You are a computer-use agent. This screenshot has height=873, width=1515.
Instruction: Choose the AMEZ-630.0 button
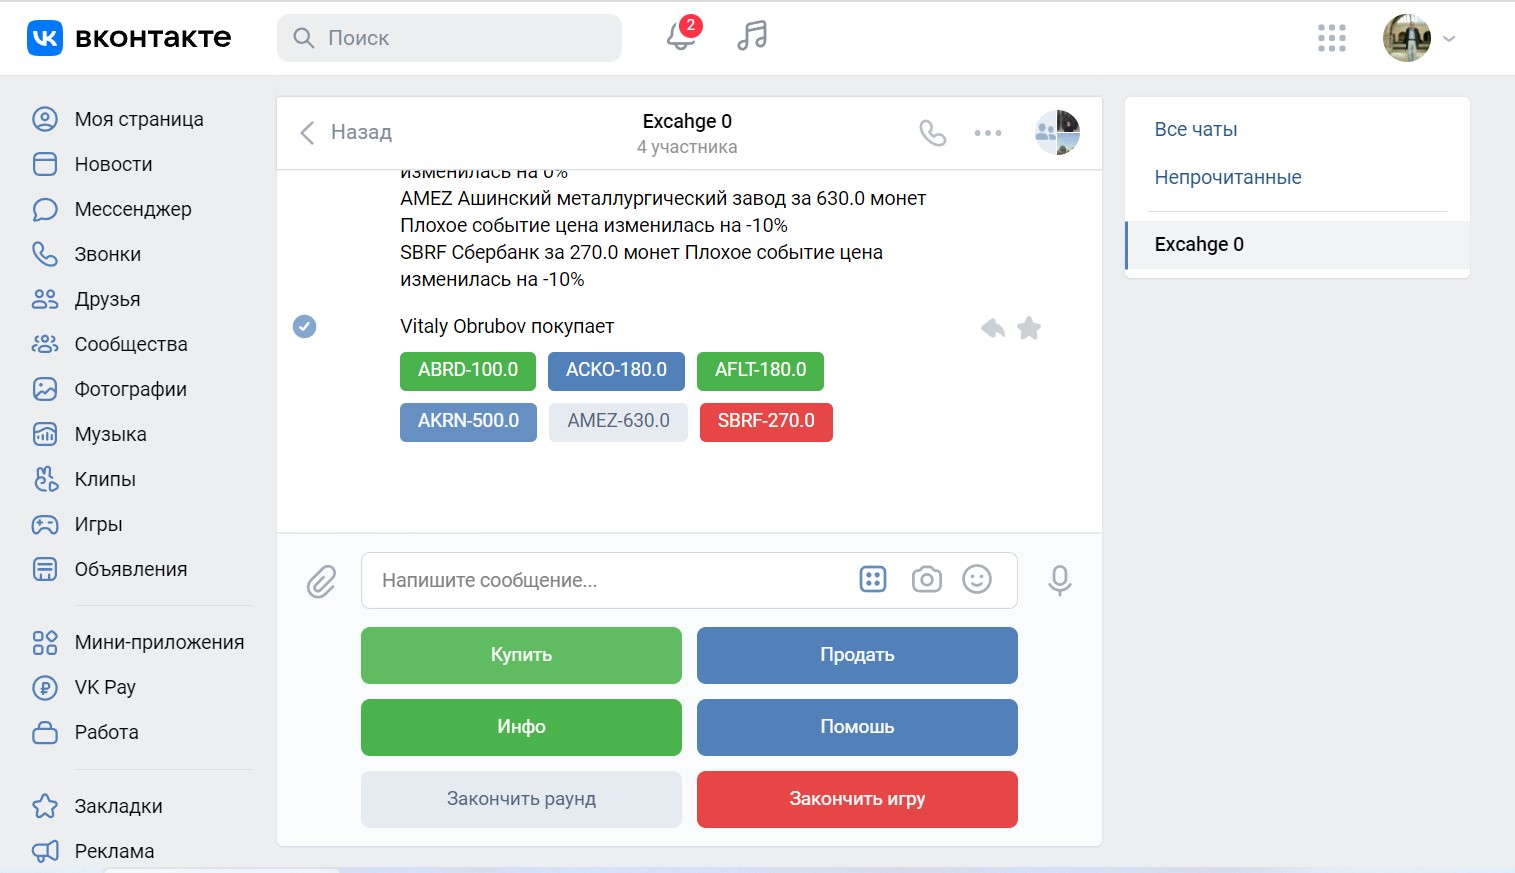click(x=618, y=421)
